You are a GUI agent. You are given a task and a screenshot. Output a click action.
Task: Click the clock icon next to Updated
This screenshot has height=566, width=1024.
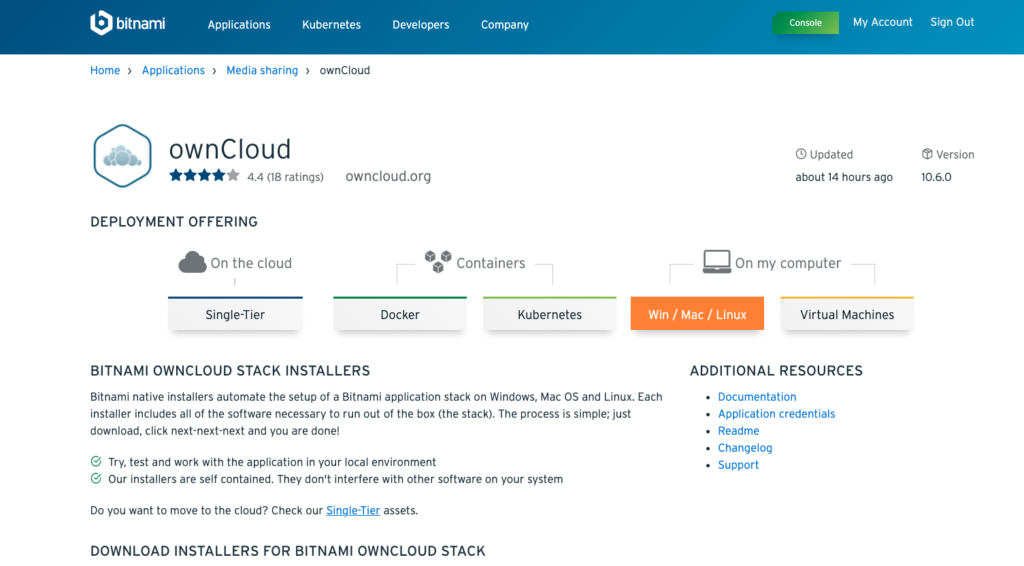click(801, 154)
